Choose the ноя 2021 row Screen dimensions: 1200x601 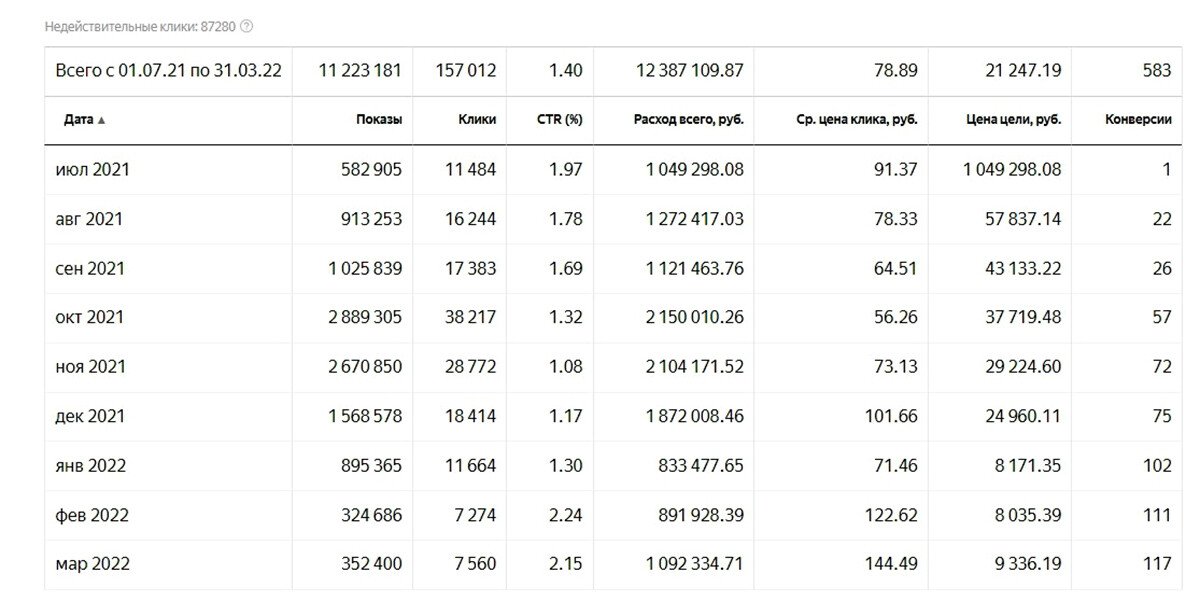click(90, 367)
